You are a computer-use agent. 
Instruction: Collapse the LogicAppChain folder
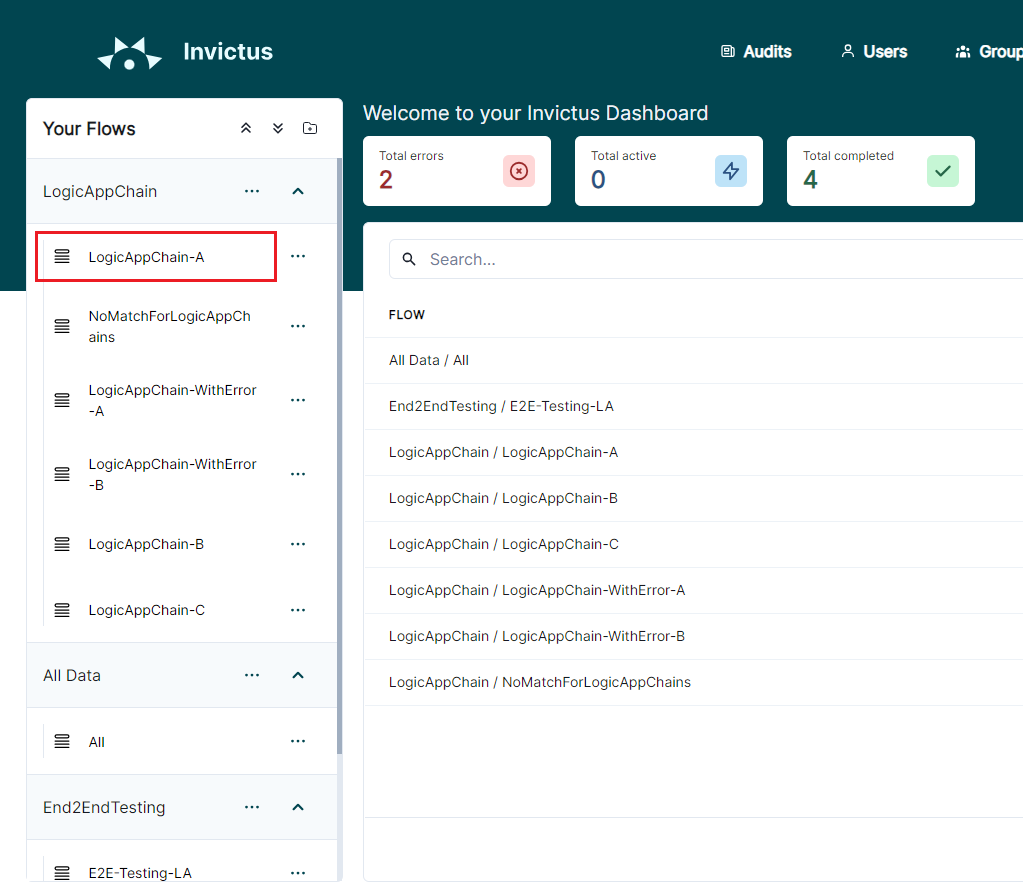coord(298,191)
